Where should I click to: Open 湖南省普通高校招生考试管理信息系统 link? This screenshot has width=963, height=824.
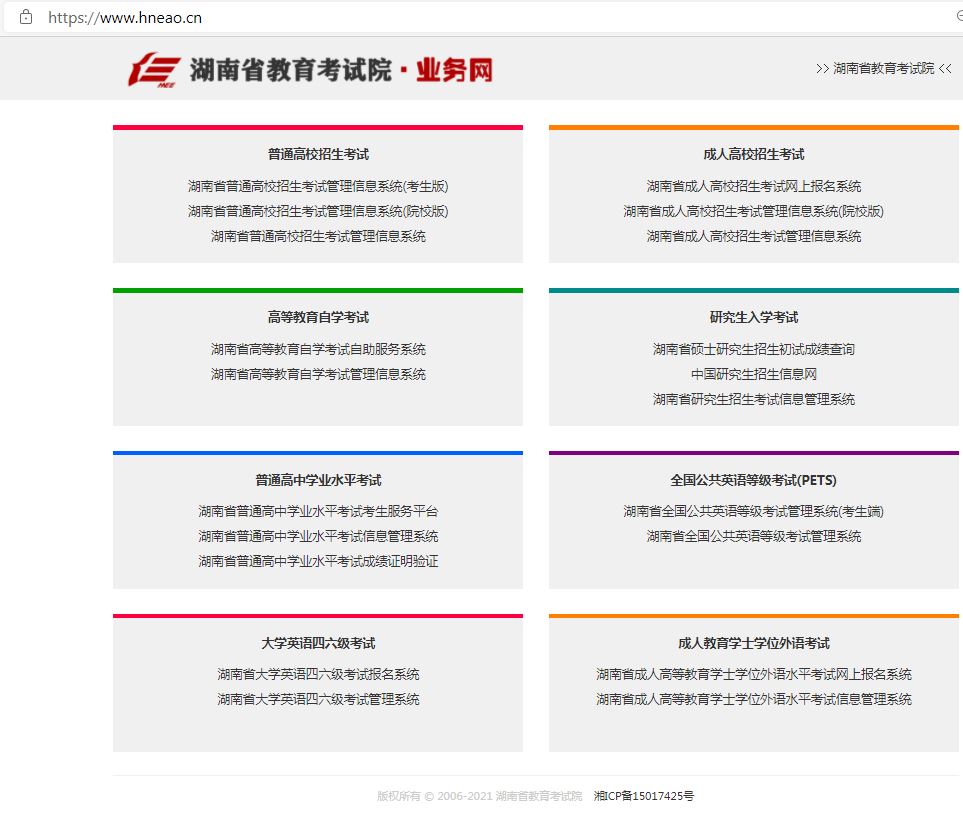click(318, 236)
